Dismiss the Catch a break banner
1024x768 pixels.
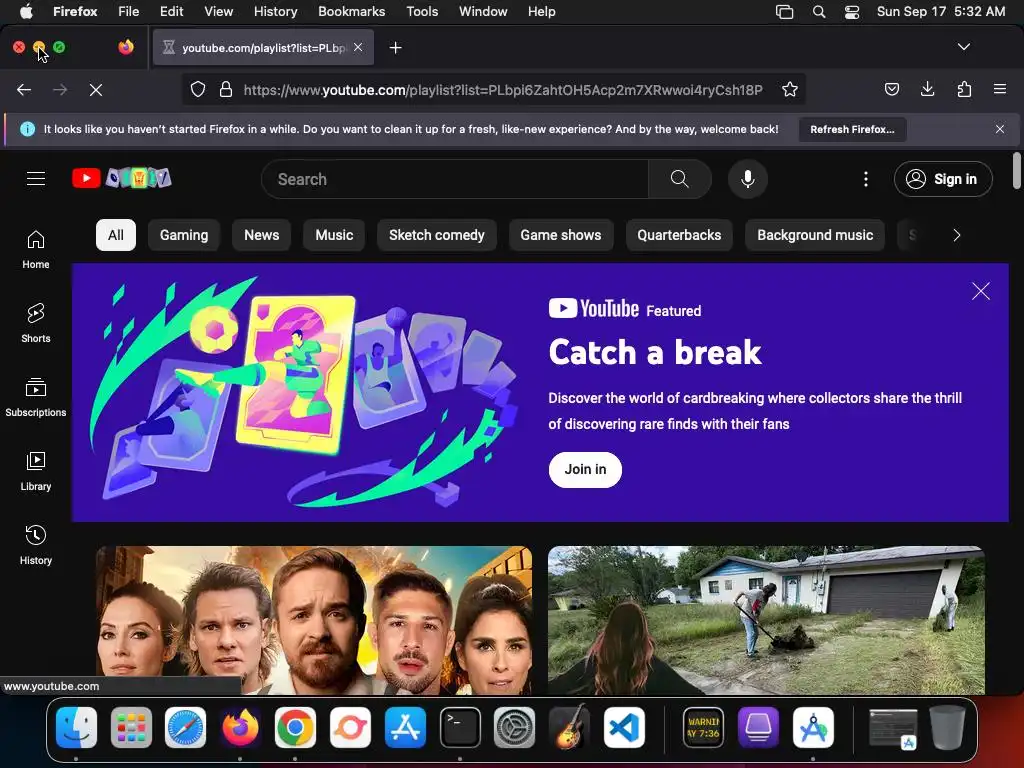coord(981,291)
